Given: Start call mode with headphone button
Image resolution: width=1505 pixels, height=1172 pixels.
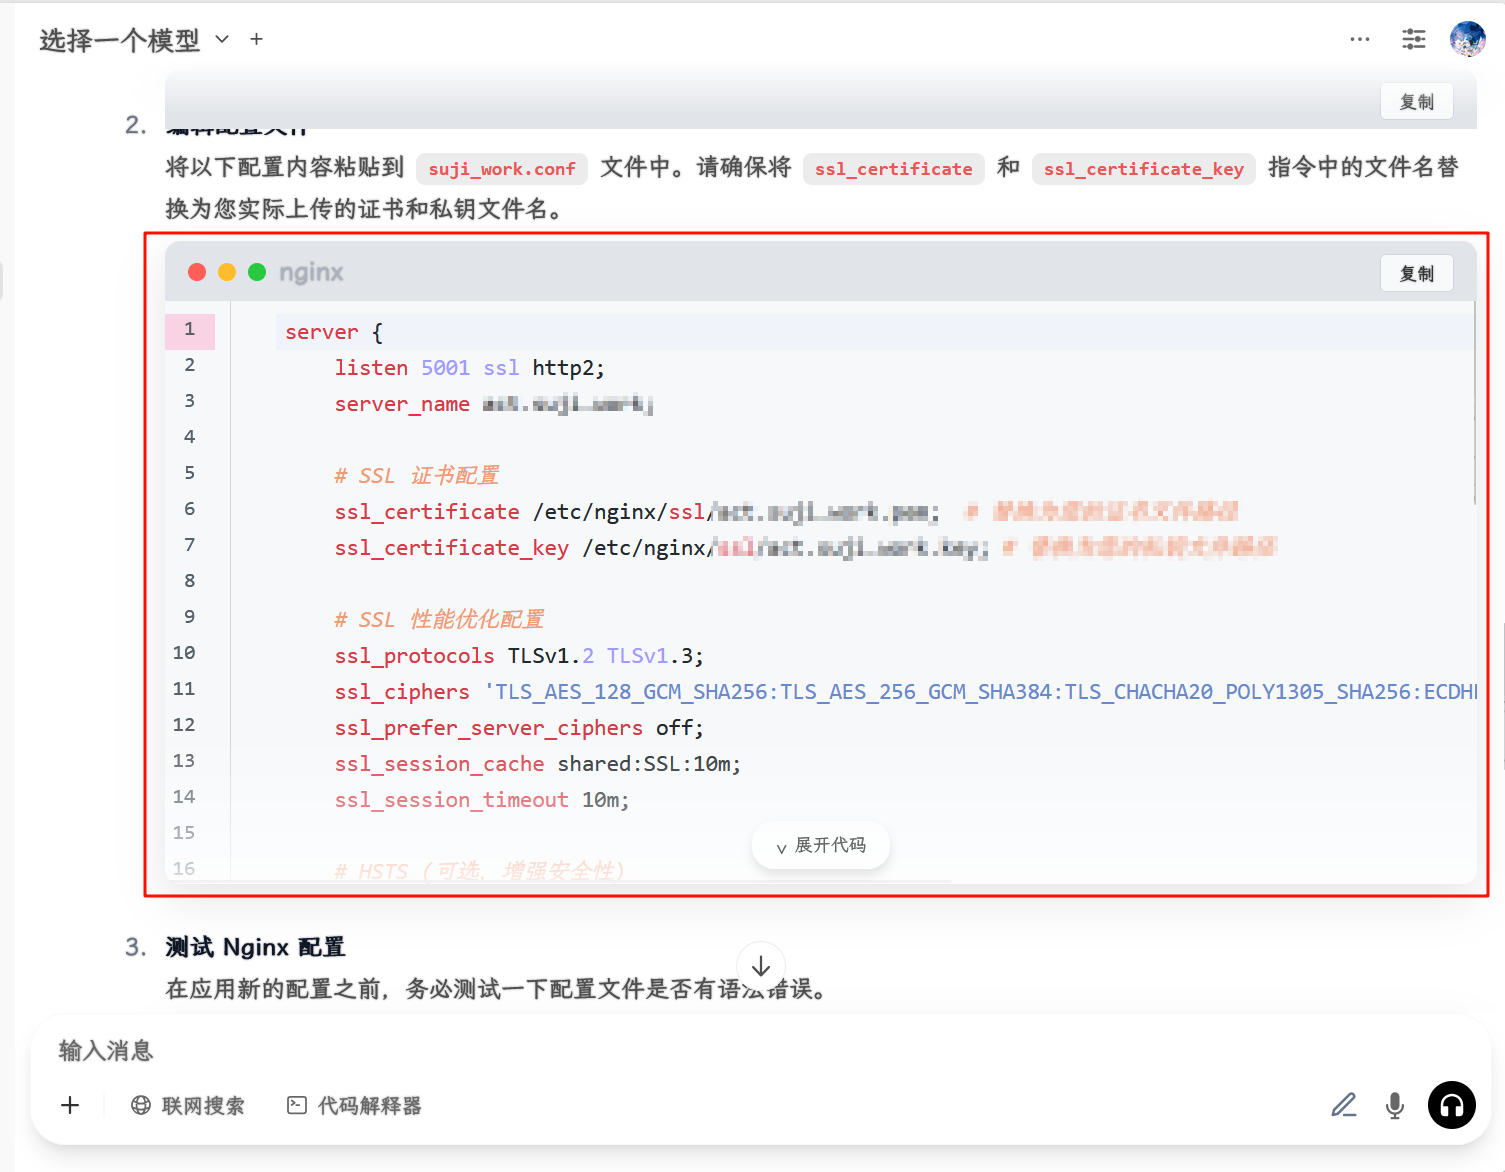Looking at the screenshot, I should tap(1452, 1105).
